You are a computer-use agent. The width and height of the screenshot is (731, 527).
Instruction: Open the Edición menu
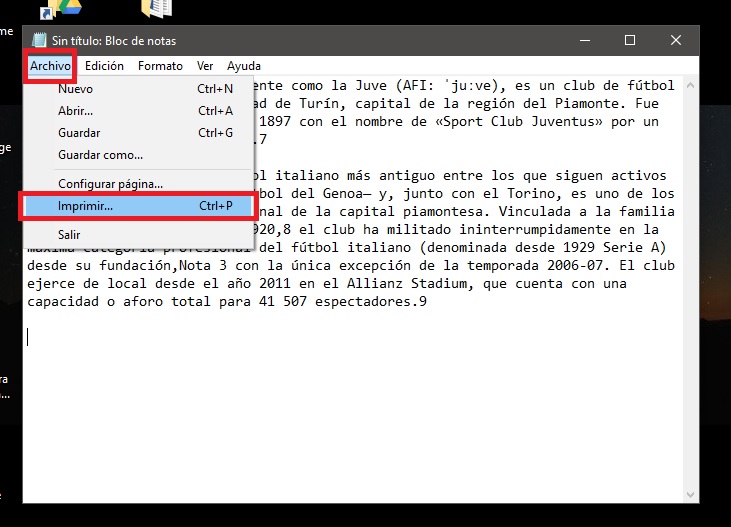point(104,66)
